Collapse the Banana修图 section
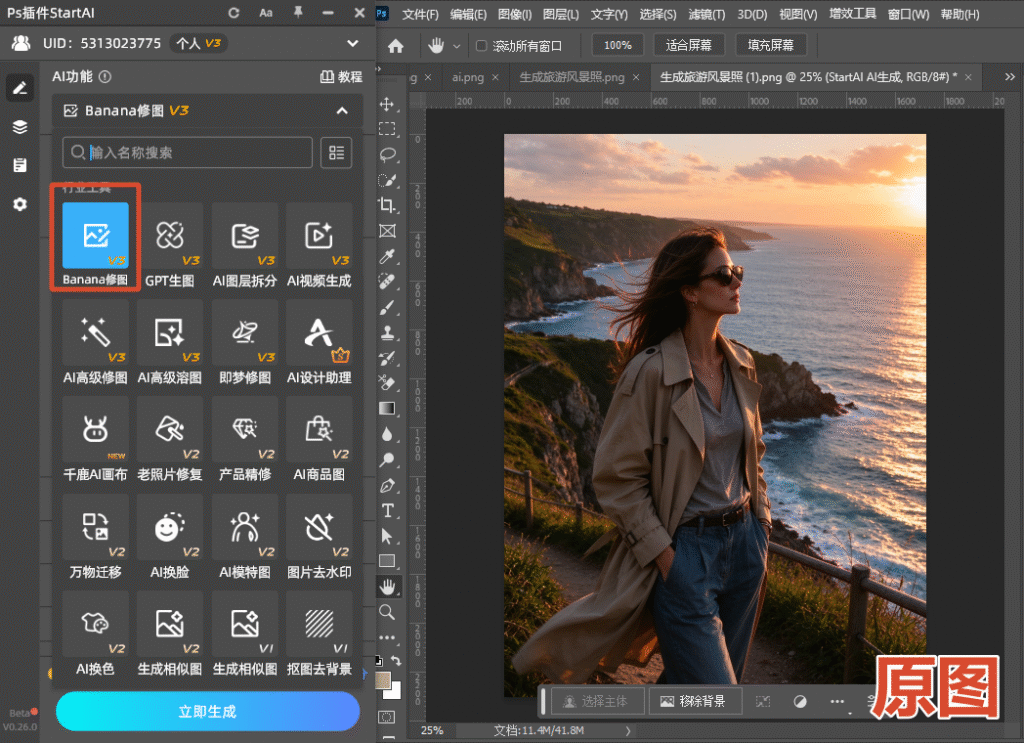1024x743 pixels. point(342,111)
